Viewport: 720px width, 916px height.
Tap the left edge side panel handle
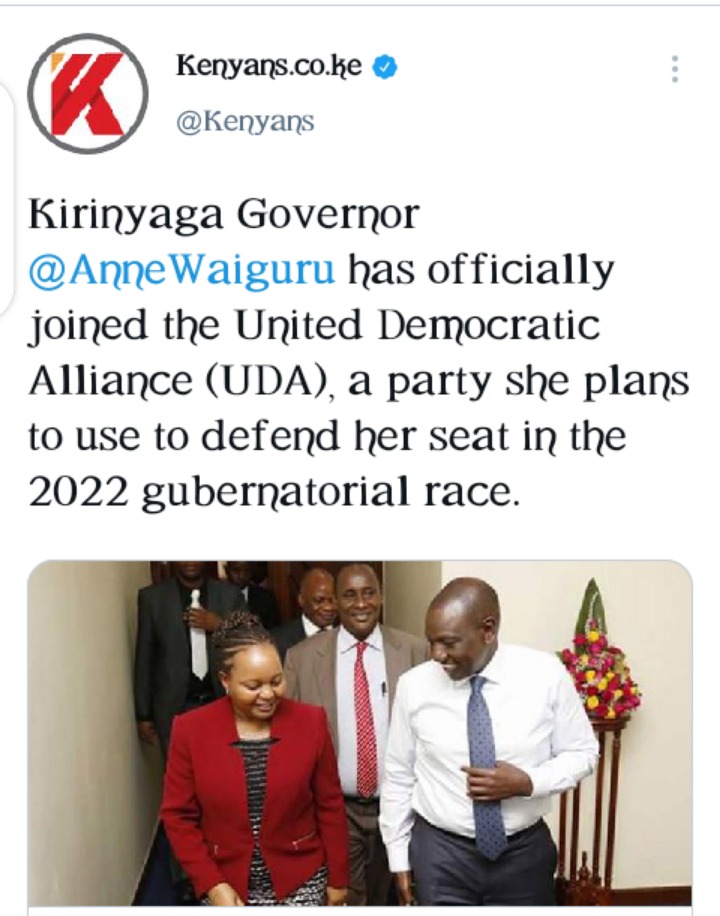[x=6, y=197]
